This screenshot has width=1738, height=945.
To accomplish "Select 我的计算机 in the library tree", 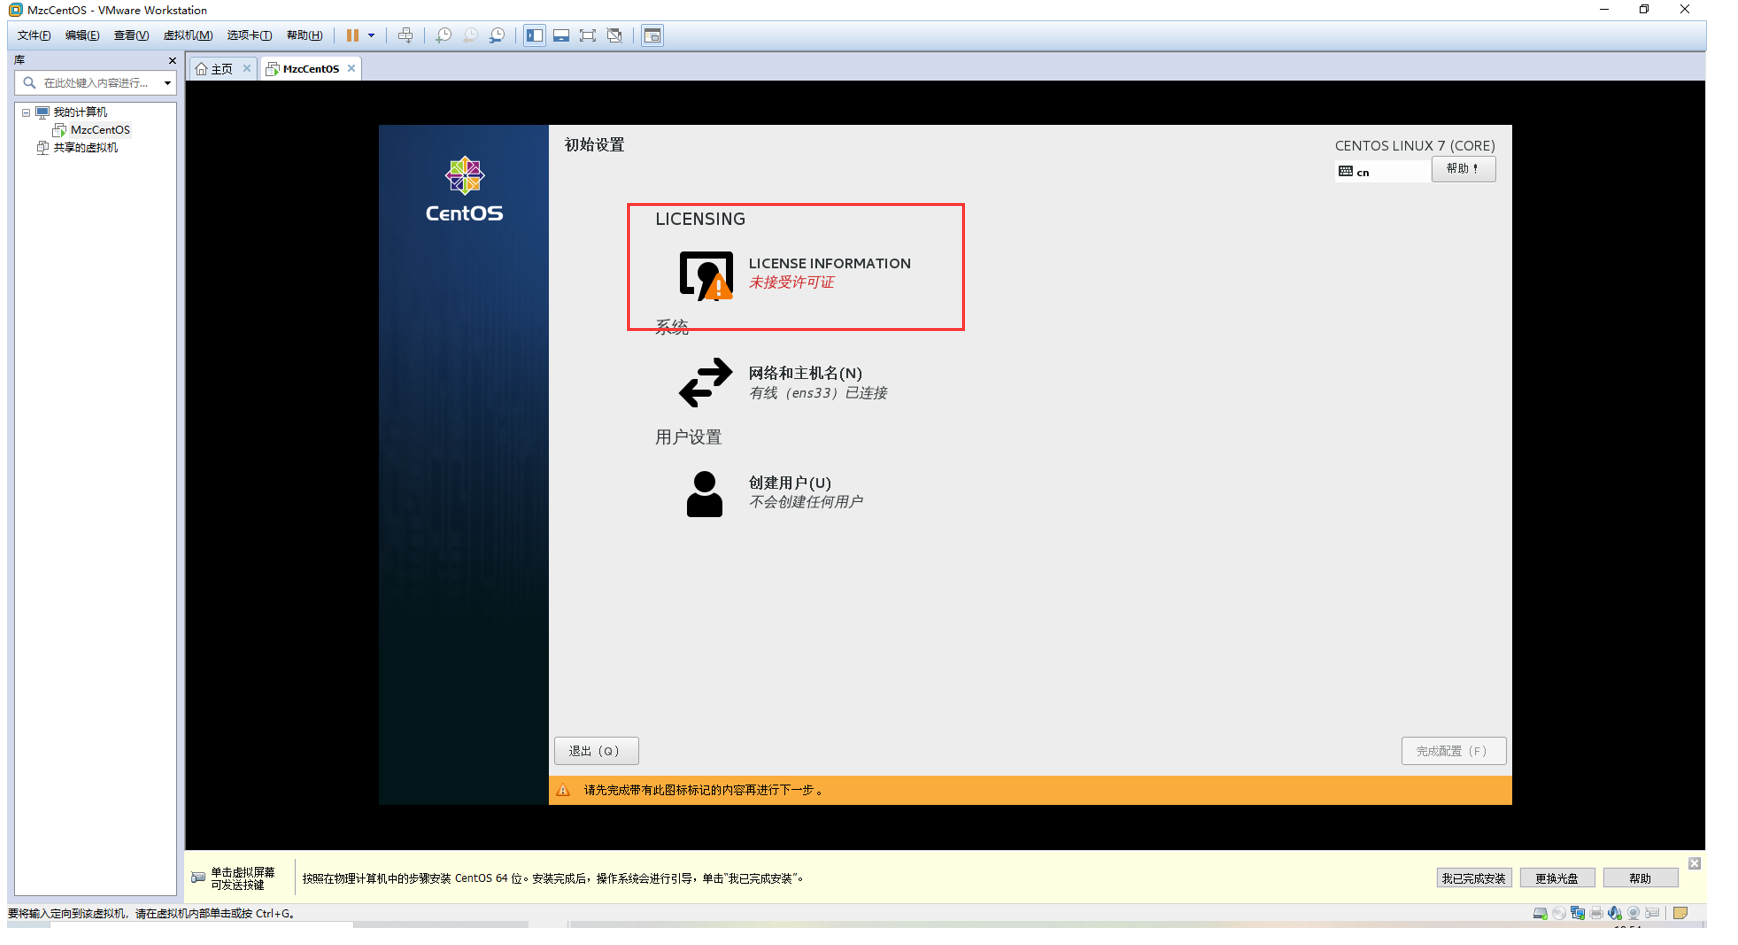I will click(x=80, y=112).
